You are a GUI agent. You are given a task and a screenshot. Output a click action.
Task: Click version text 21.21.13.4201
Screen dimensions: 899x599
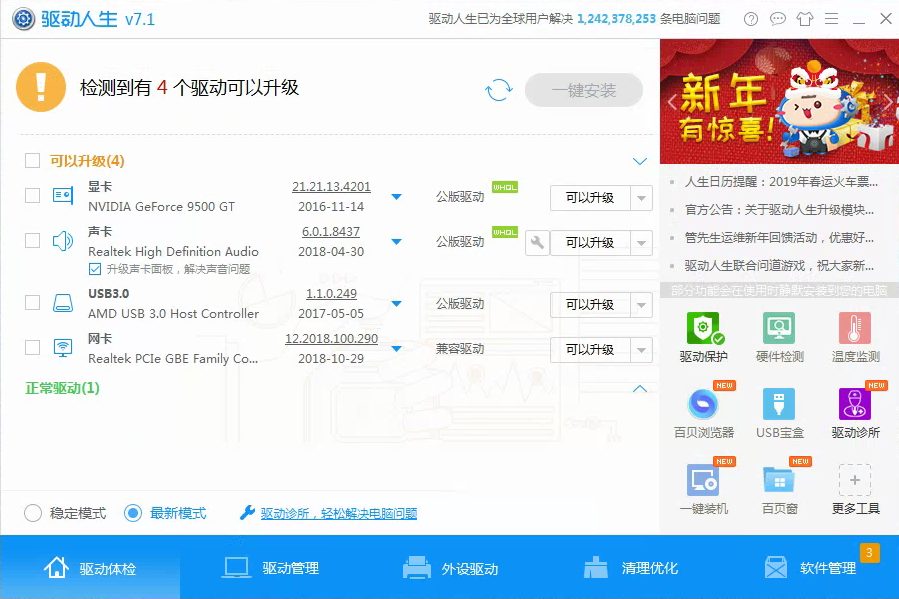(331, 187)
